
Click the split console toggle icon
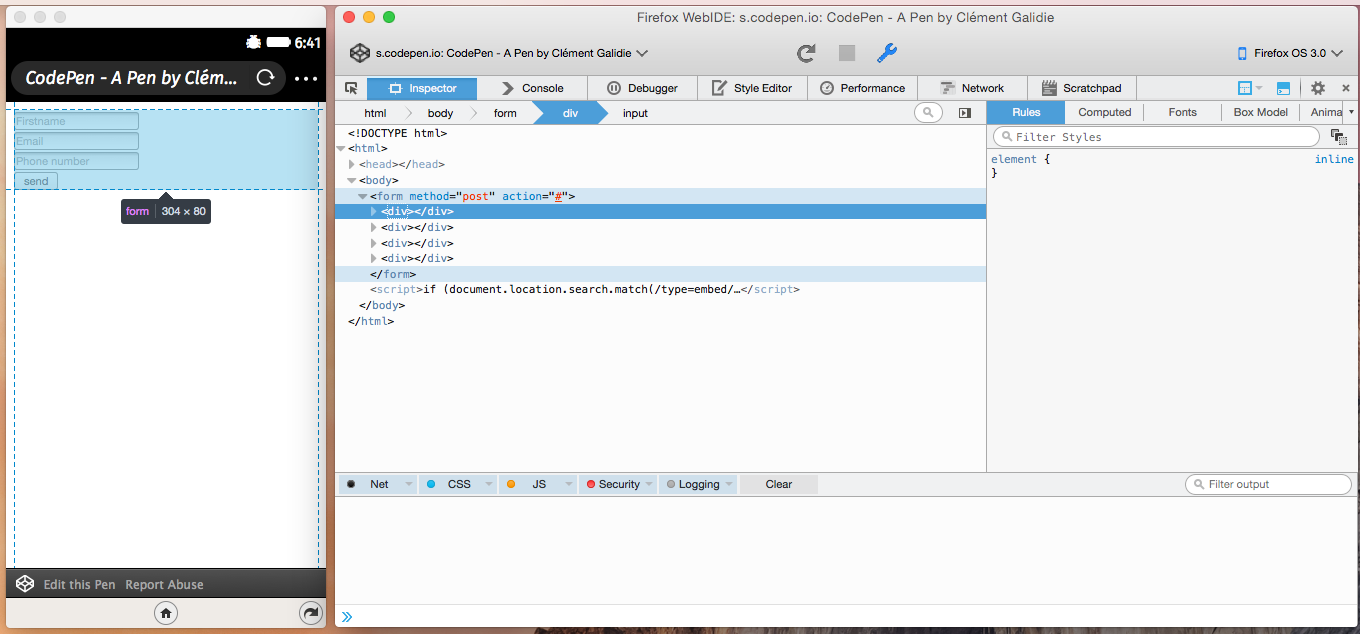[x=1283, y=88]
